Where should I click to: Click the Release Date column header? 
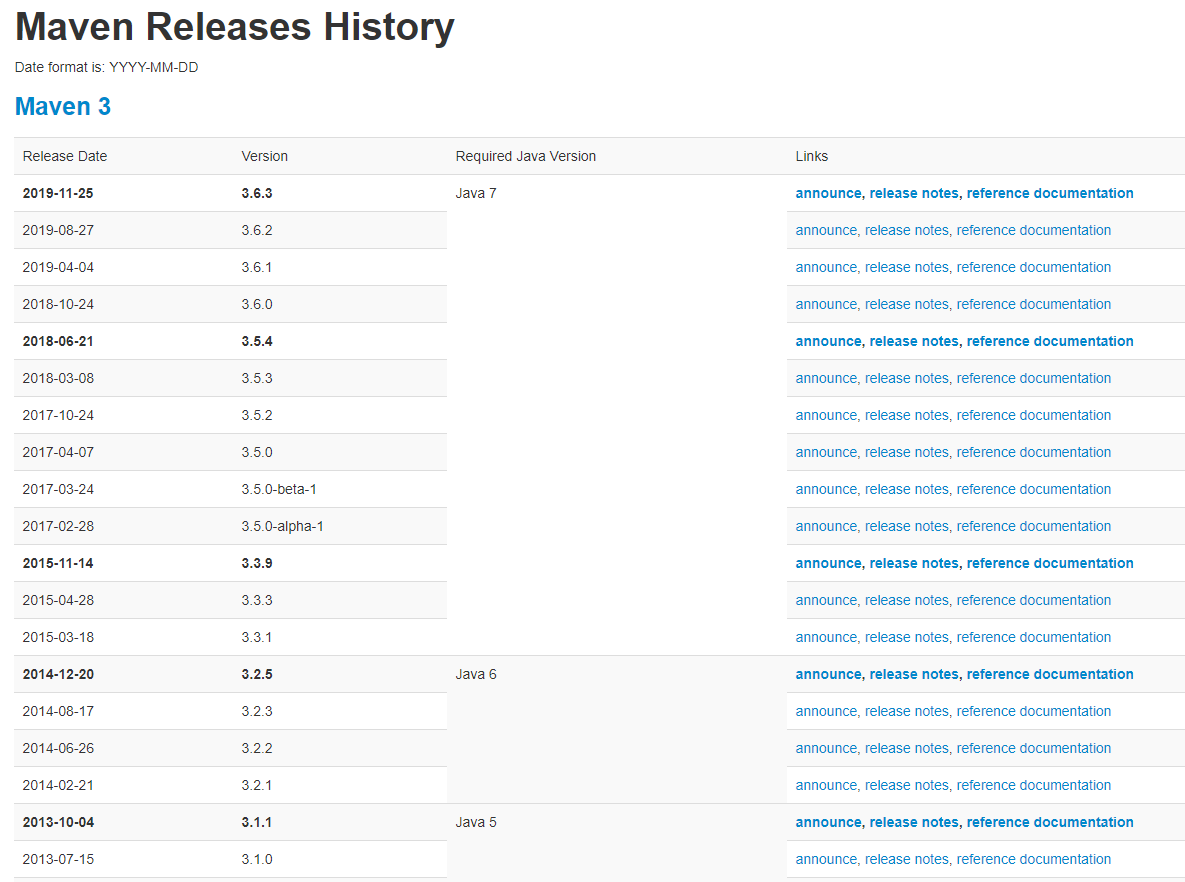pos(123,156)
